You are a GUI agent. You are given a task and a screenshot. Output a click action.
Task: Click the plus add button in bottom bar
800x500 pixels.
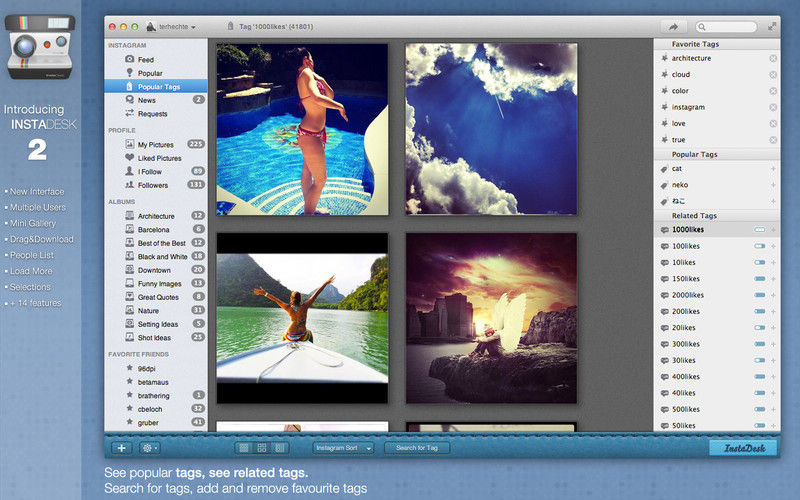121,448
